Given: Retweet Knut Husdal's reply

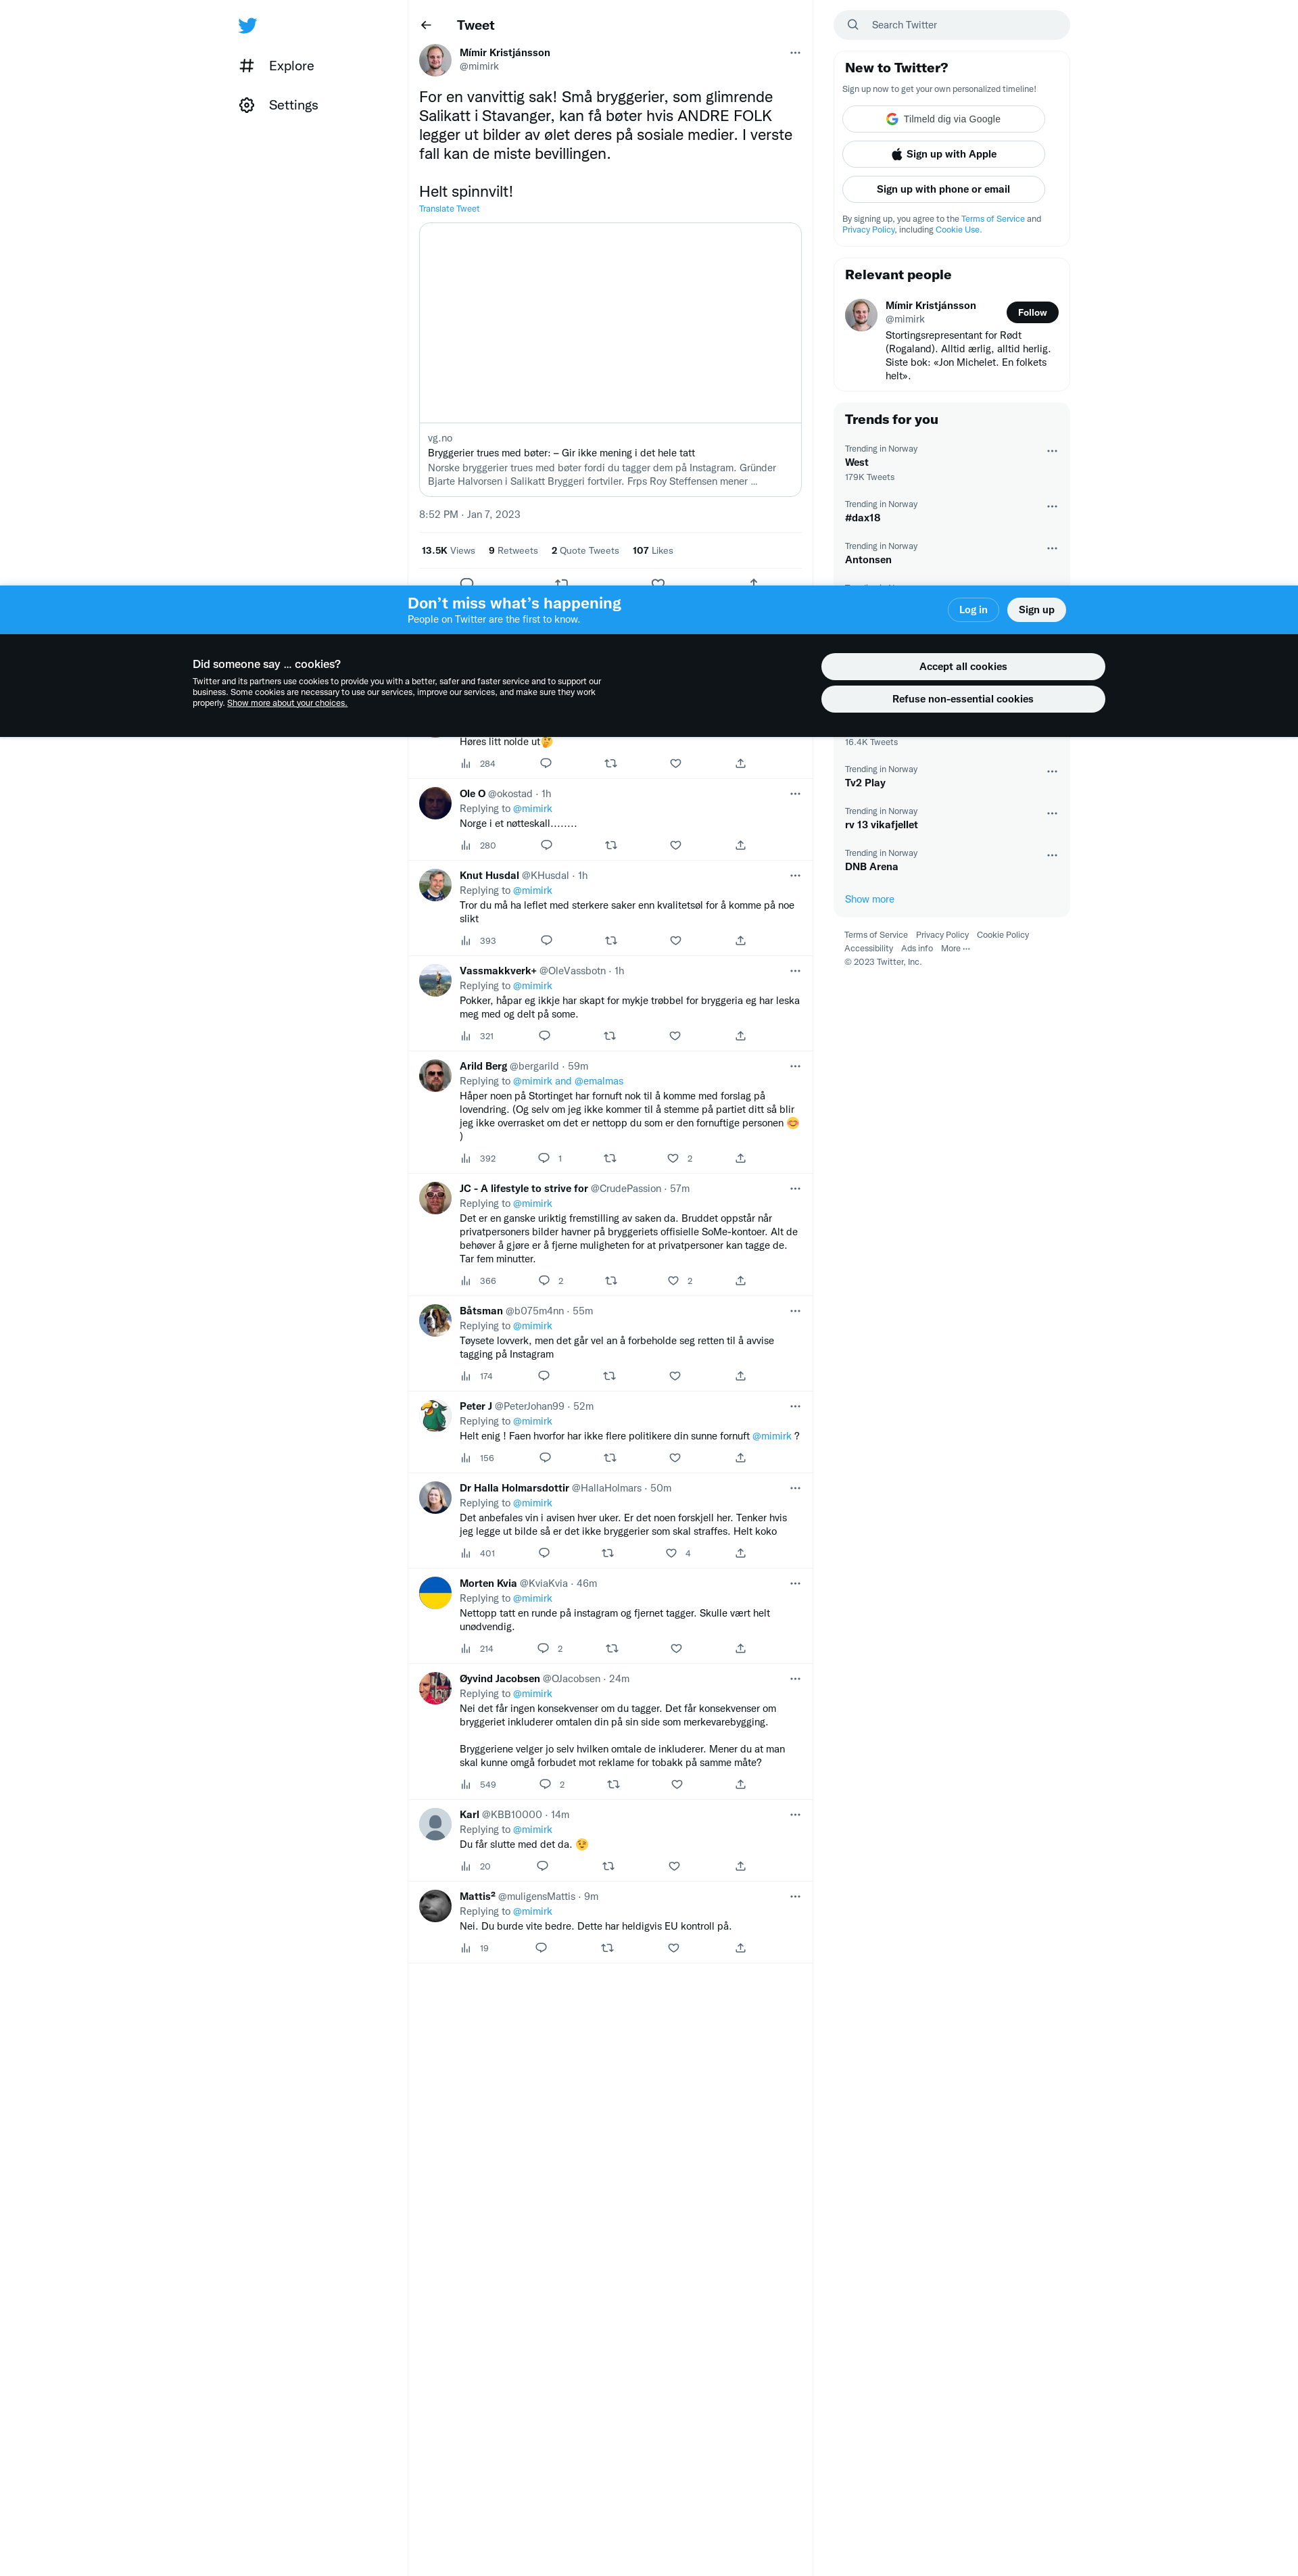Looking at the screenshot, I should coord(611,941).
